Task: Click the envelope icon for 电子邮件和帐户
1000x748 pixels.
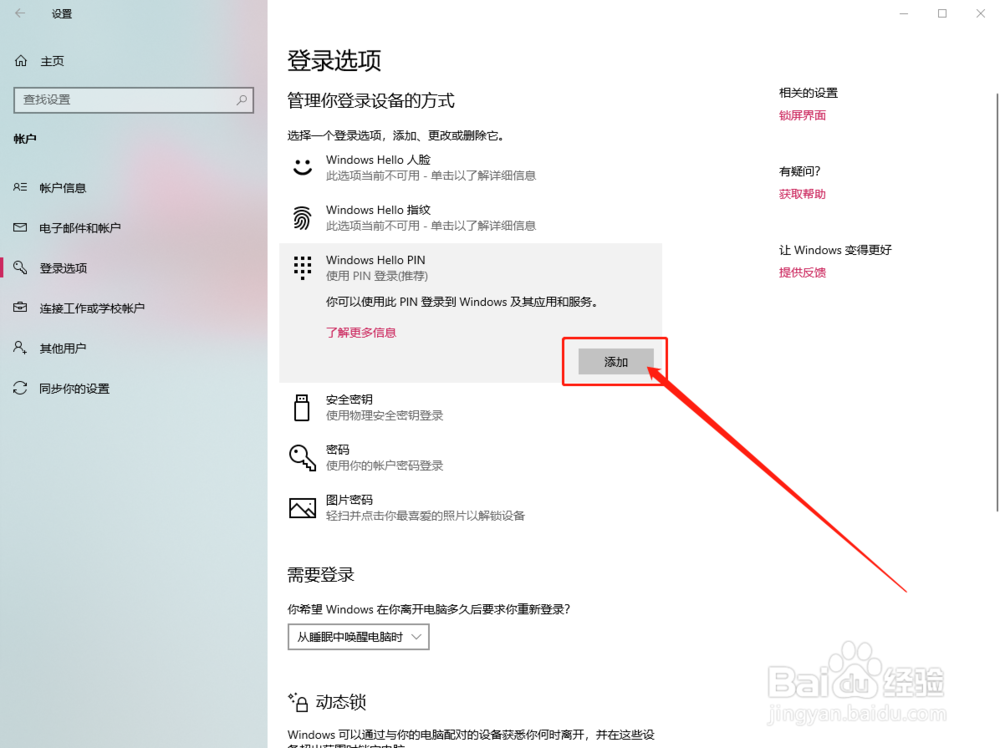Action: (x=20, y=228)
